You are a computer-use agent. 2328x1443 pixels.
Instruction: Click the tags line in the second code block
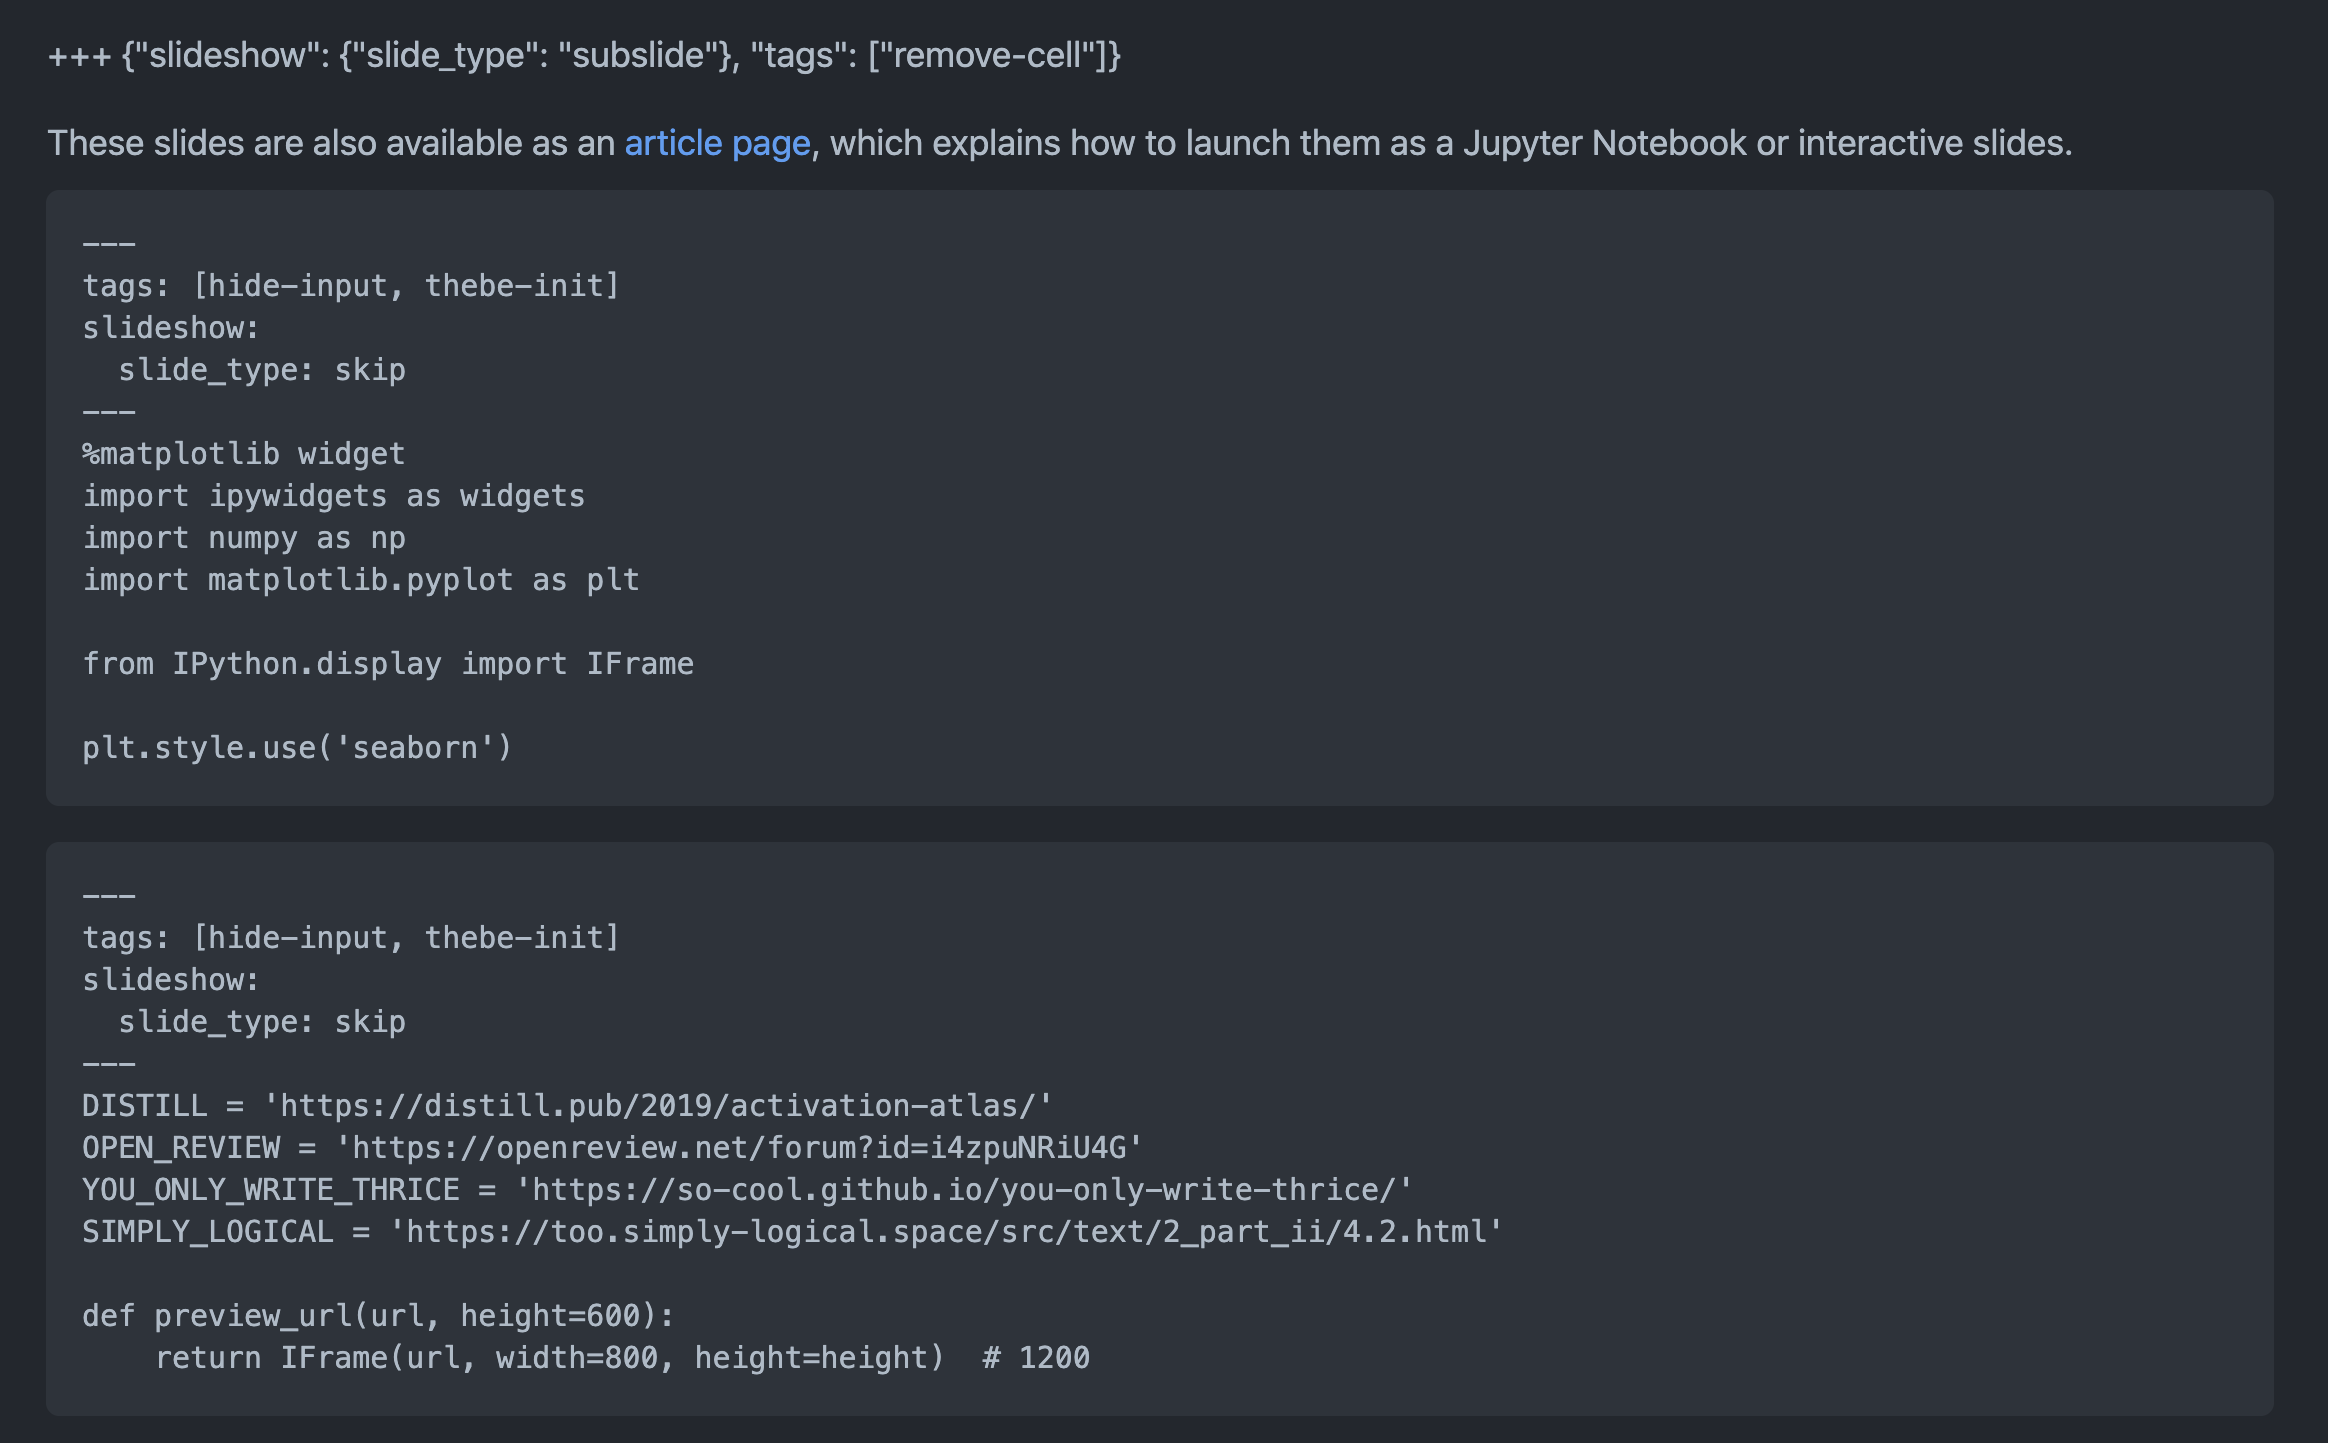(351, 938)
